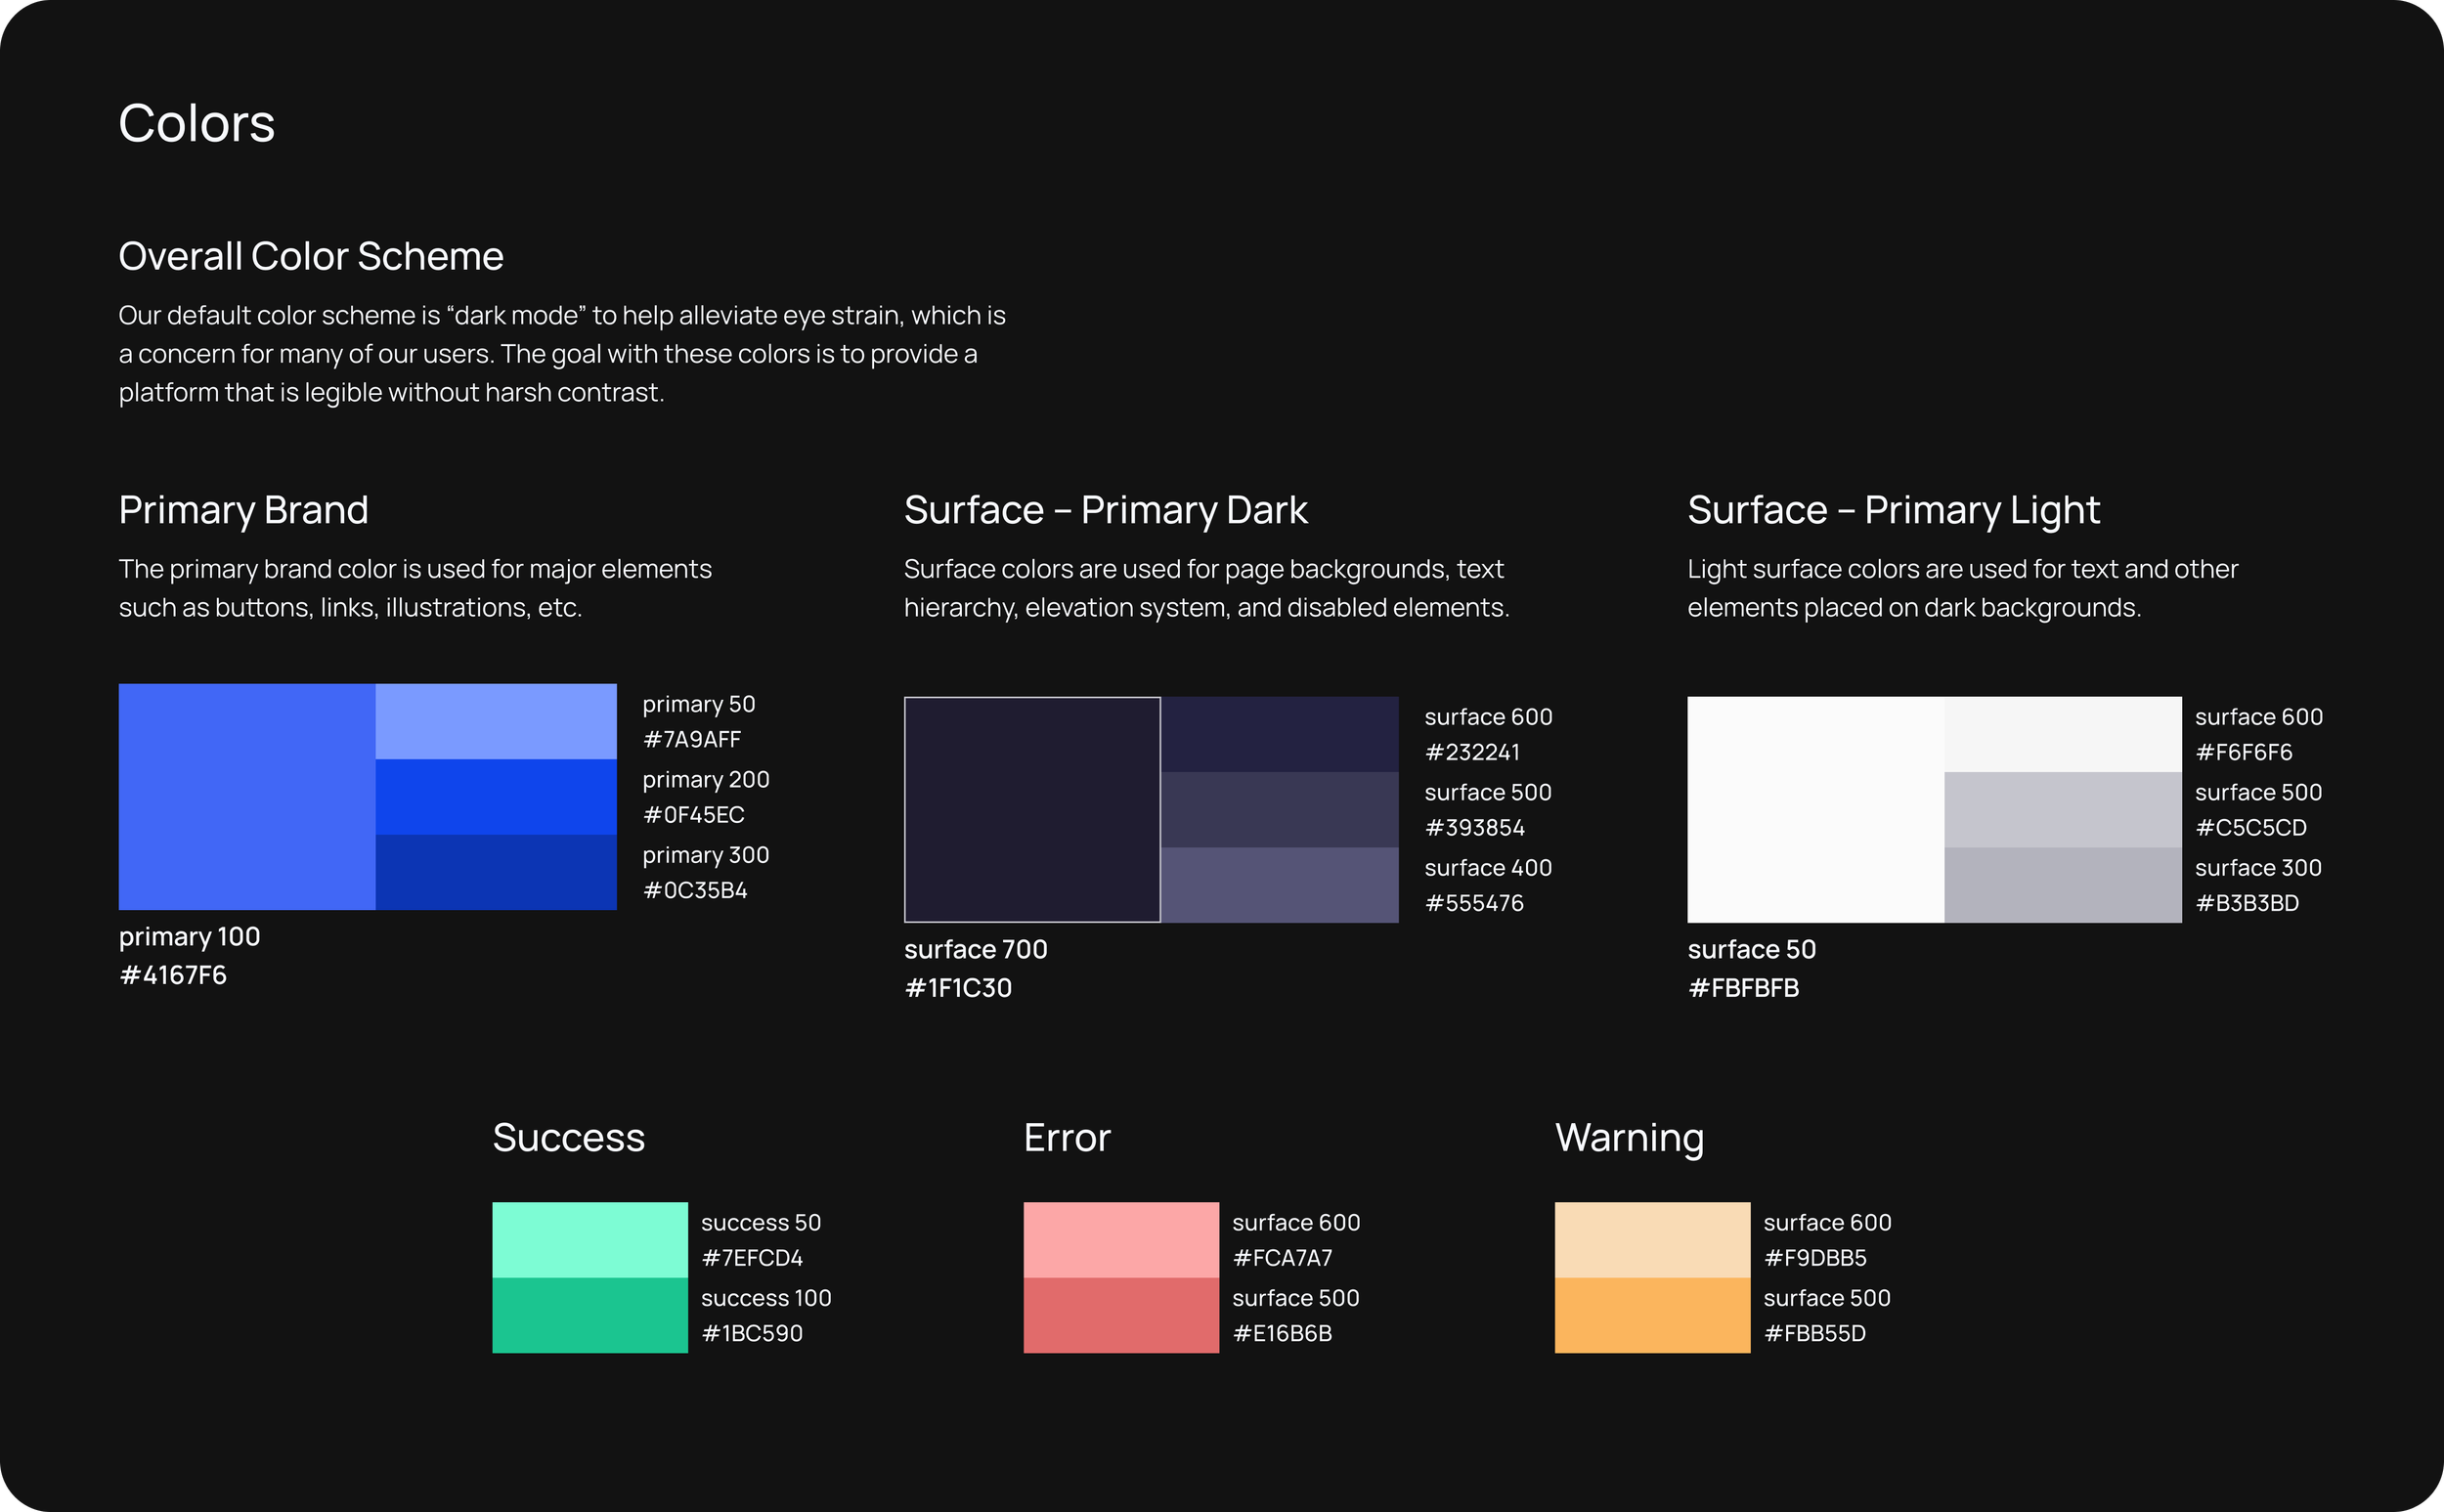Click the Overall Color Scheme heading
Image resolution: width=2444 pixels, height=1512 pixels.
pos(311,256)
